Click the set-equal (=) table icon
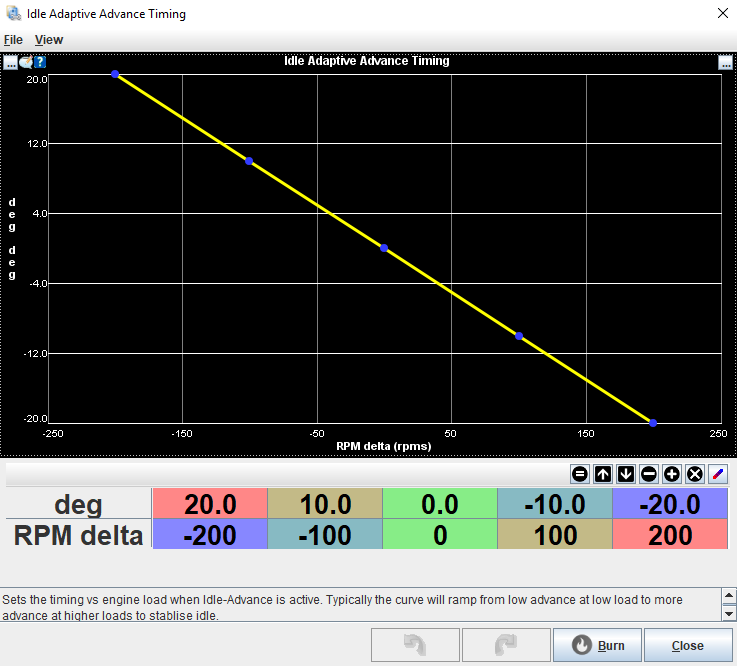 pos(580,474)
